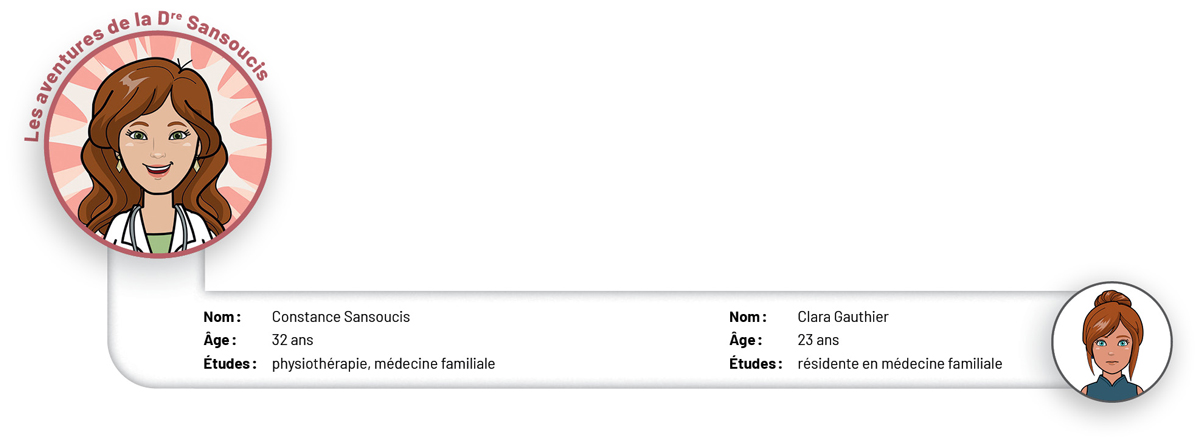Click Clara's hair bun in avatar
Viewport: 1200px width, 442px height.
pyautogui.click(x=1112, y=299)
